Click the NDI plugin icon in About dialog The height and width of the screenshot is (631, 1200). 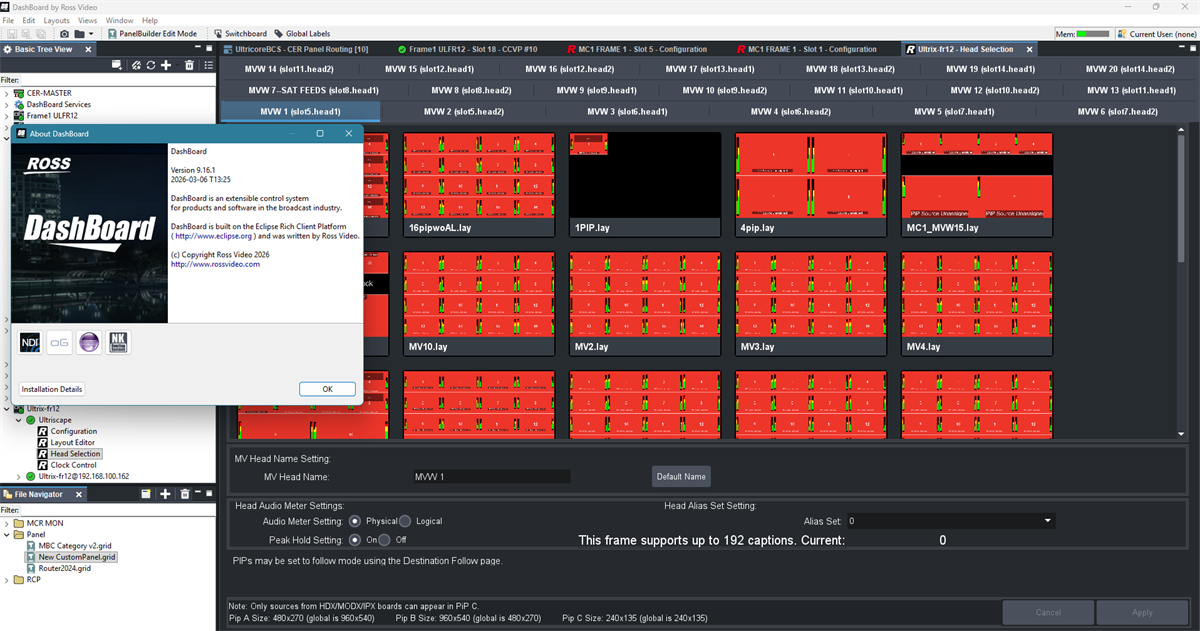[31, 342]
